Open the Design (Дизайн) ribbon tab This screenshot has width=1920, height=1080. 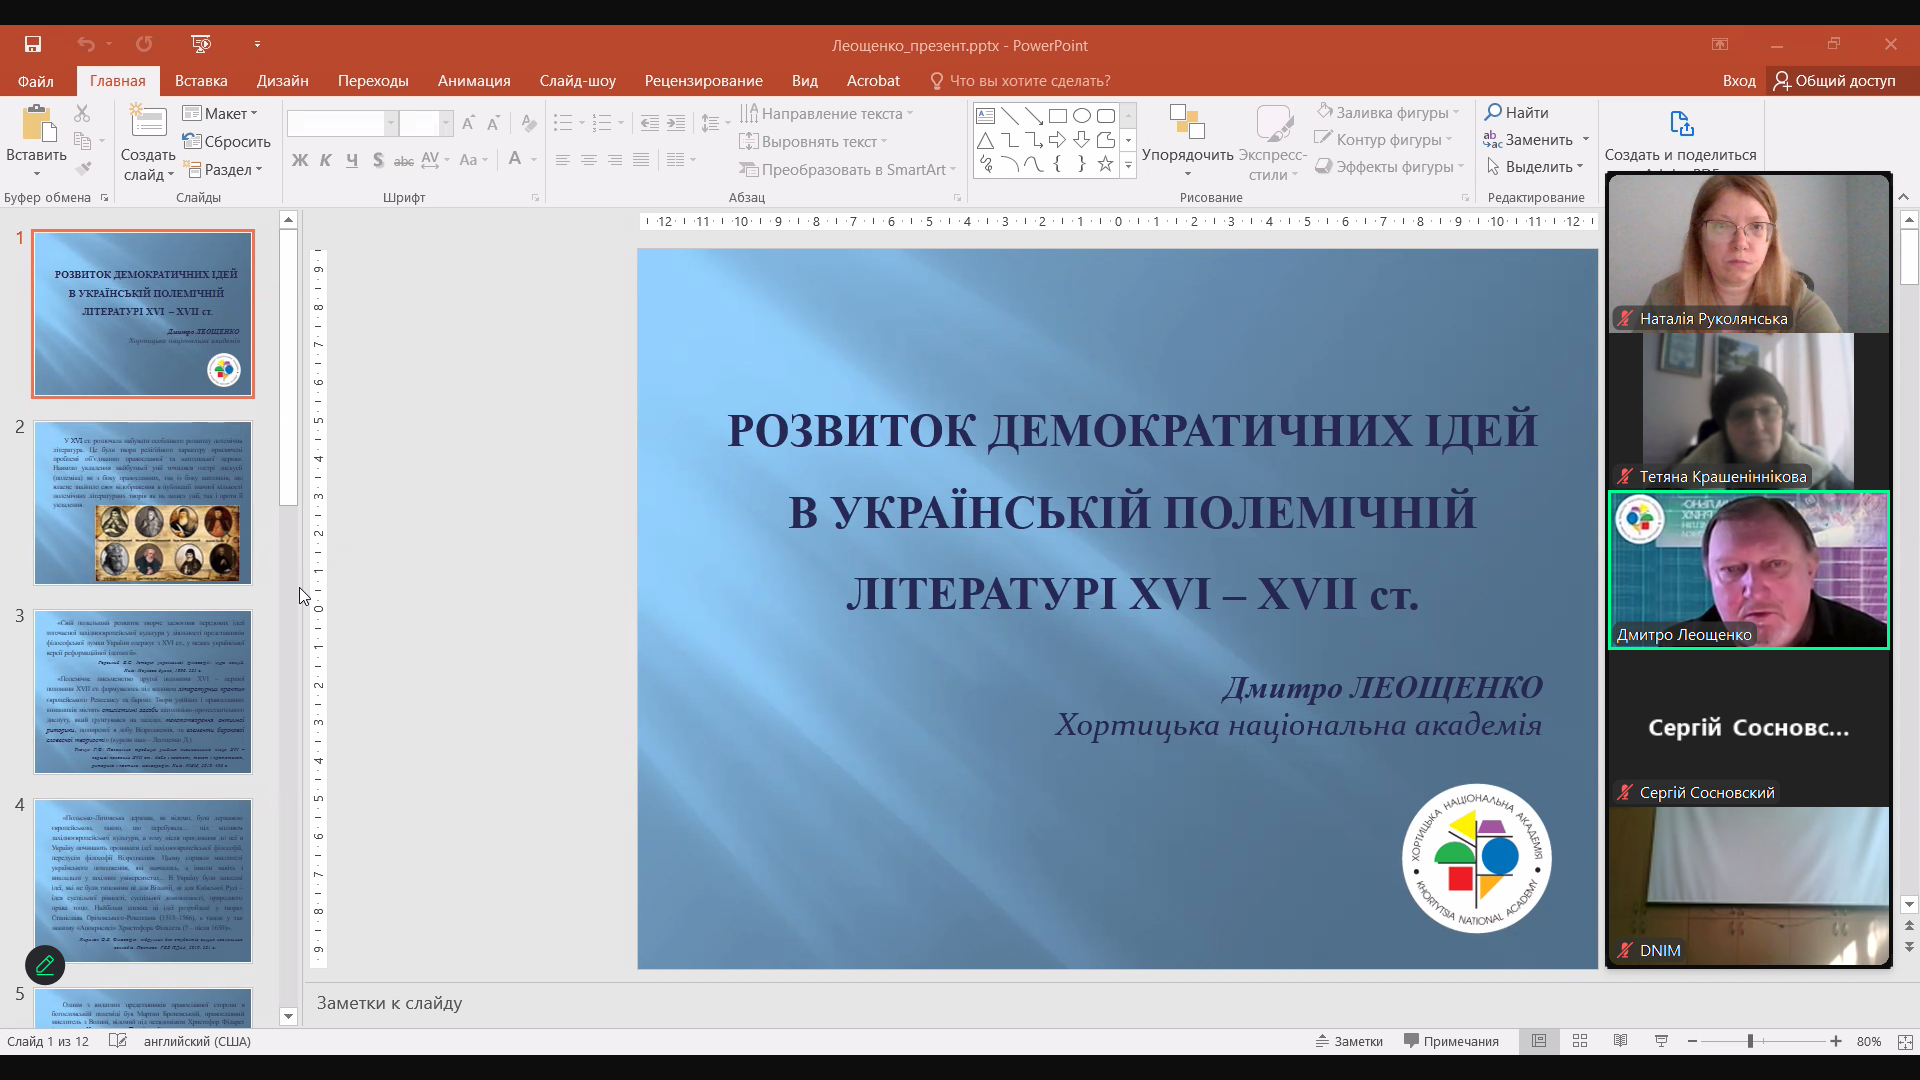tap(282, 81)
